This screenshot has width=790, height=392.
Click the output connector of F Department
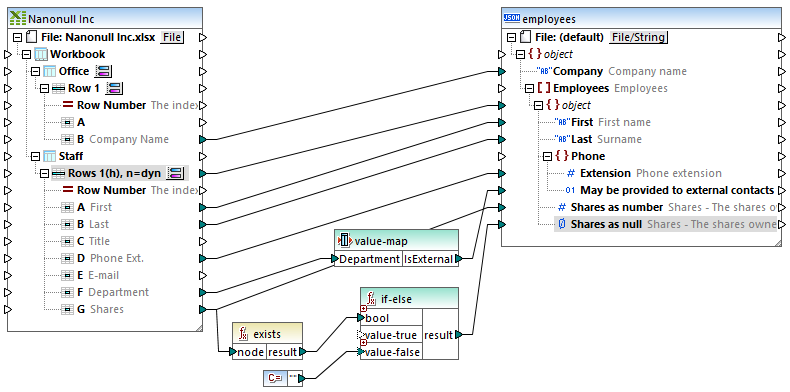(203, 292)
